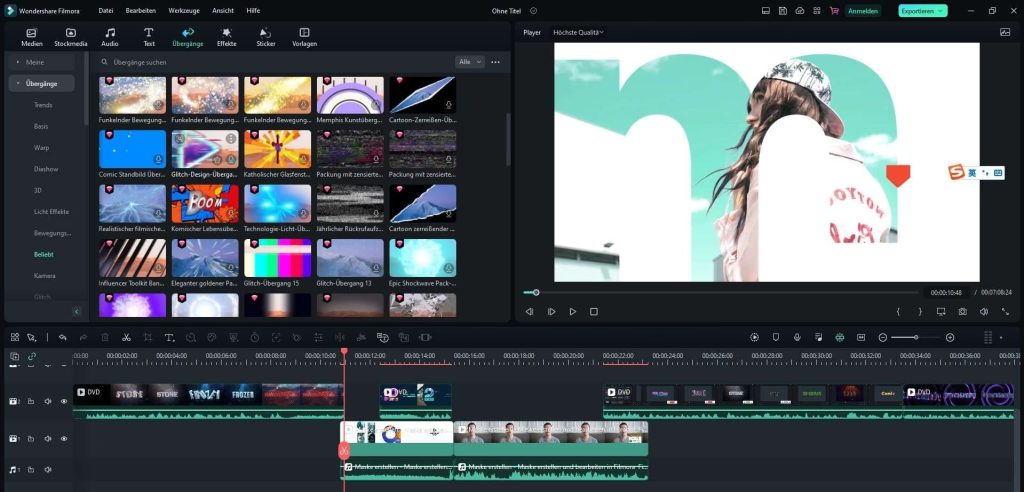This screenshot has width=1024, height=492.
Task: Select the Licht Effekte subcategory
Action: (x=51, y=212)
